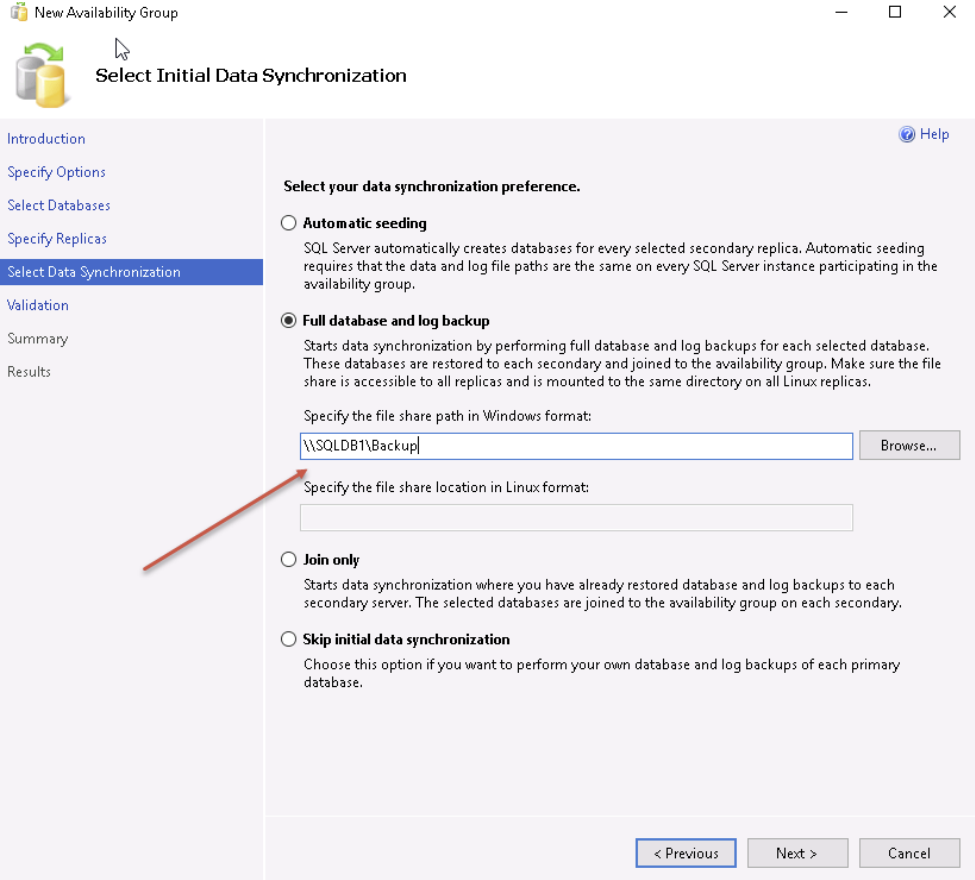Click the Browse... button

click(x=909, y=445)
